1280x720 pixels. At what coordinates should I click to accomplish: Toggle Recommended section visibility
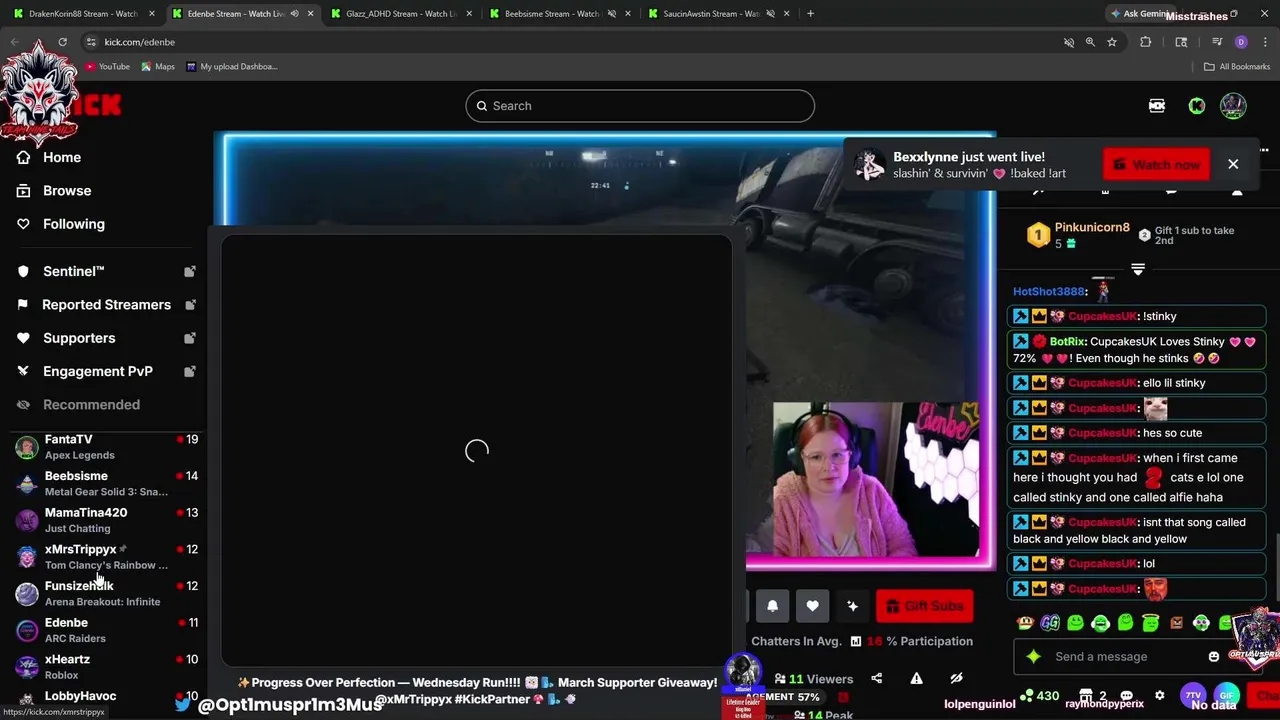(80, 404)
